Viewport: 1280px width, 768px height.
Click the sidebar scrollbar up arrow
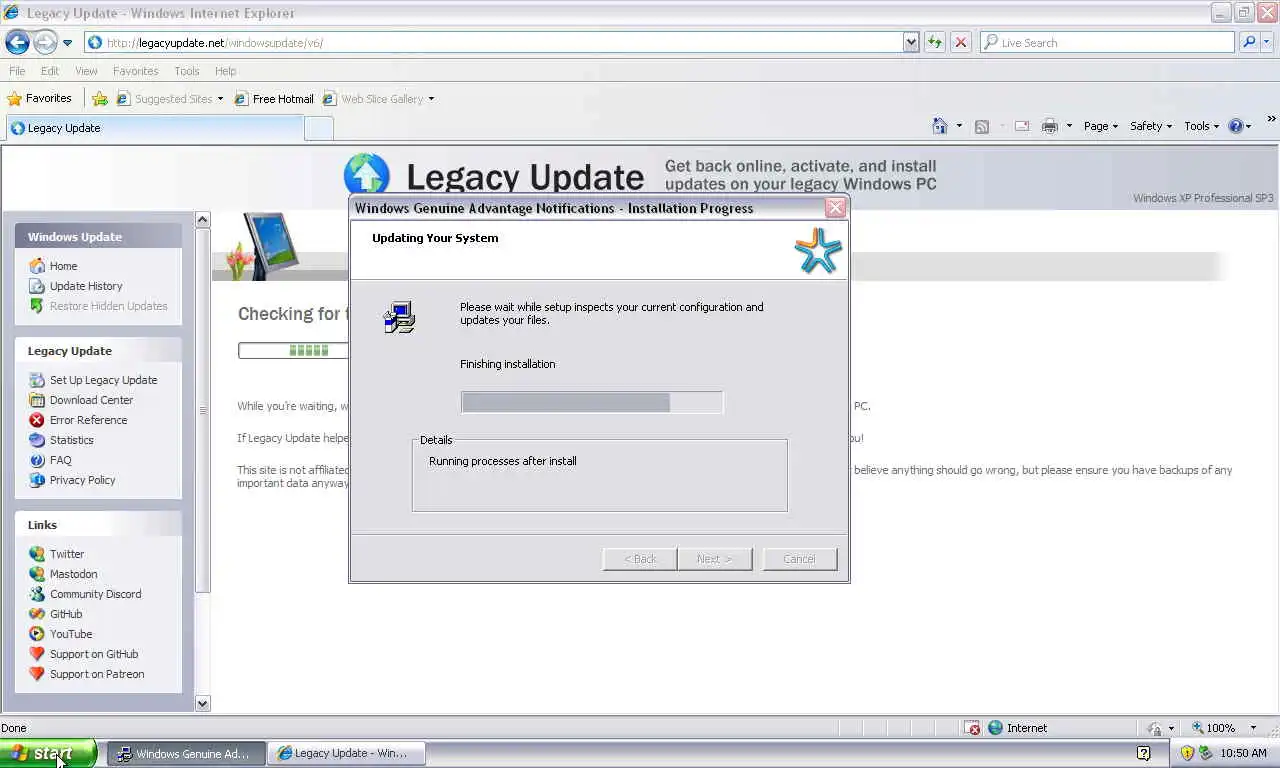pos(203,220)
